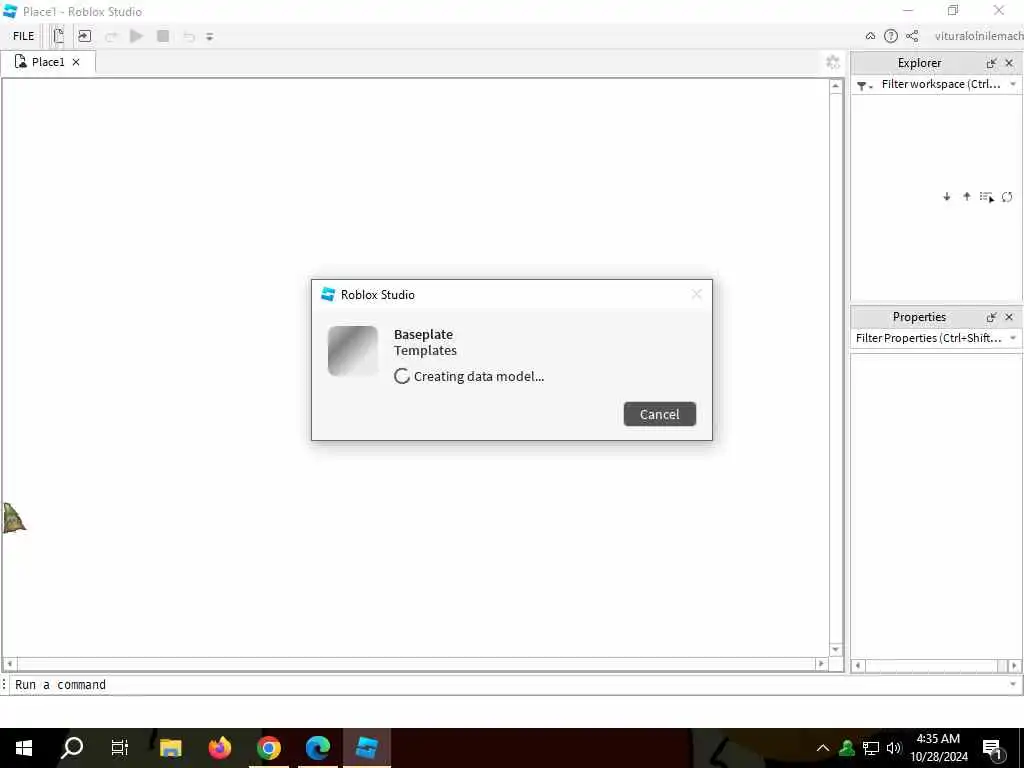Open the Windows Start menu
The height and width of the screenshot is (768, 1024).
(24, 748)
